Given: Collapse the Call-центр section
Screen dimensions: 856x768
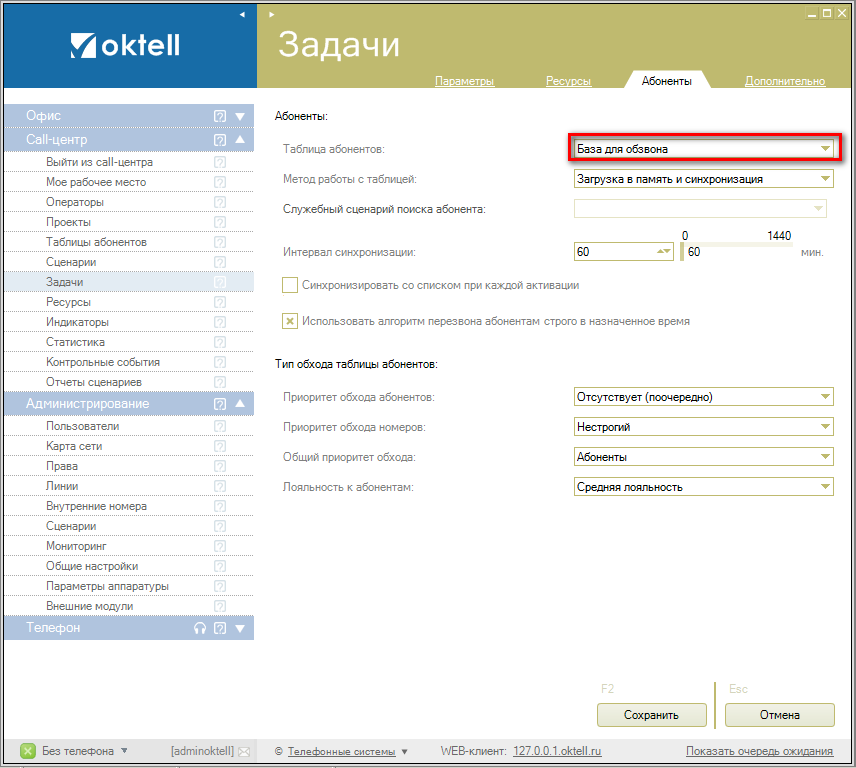Looking at the screenshot, I should coord(240,139).
